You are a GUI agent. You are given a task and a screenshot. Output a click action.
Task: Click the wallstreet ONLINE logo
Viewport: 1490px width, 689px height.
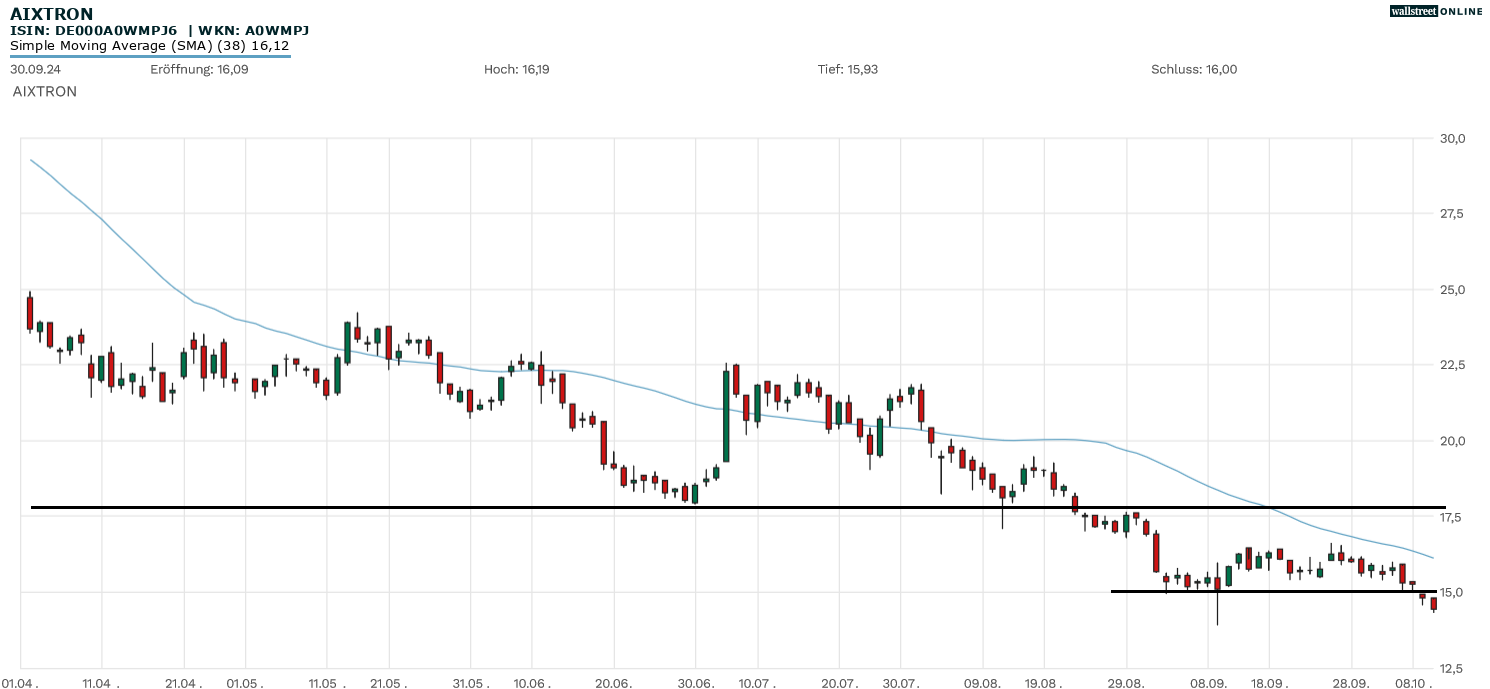1436,11
